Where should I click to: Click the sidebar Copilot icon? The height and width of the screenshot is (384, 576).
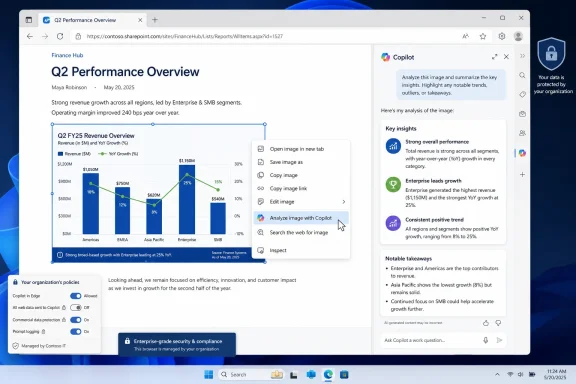(x=522, y=153)
